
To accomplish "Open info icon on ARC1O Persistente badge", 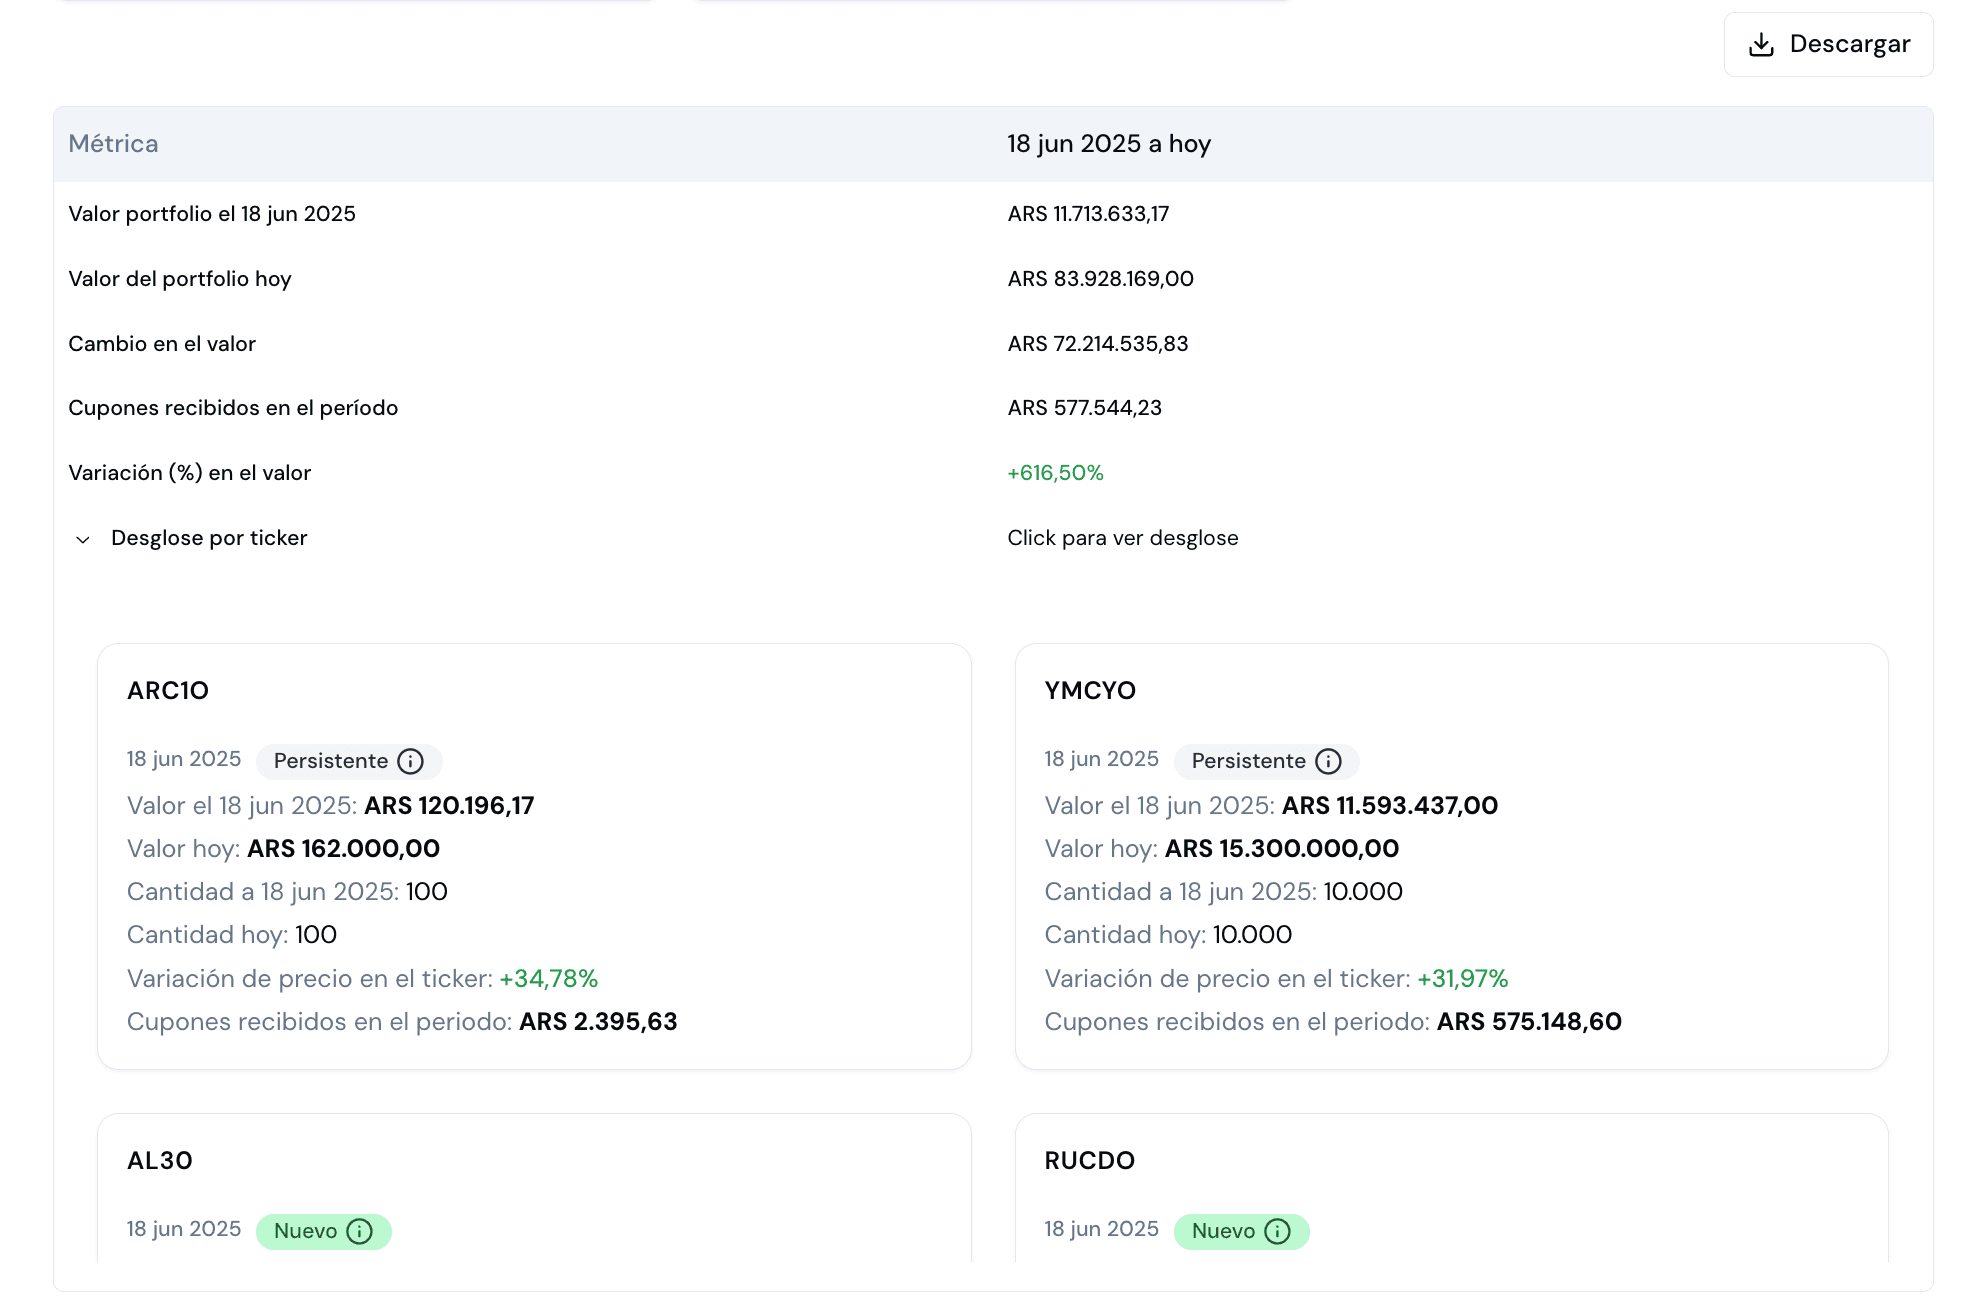I will [x=410, y=761].
